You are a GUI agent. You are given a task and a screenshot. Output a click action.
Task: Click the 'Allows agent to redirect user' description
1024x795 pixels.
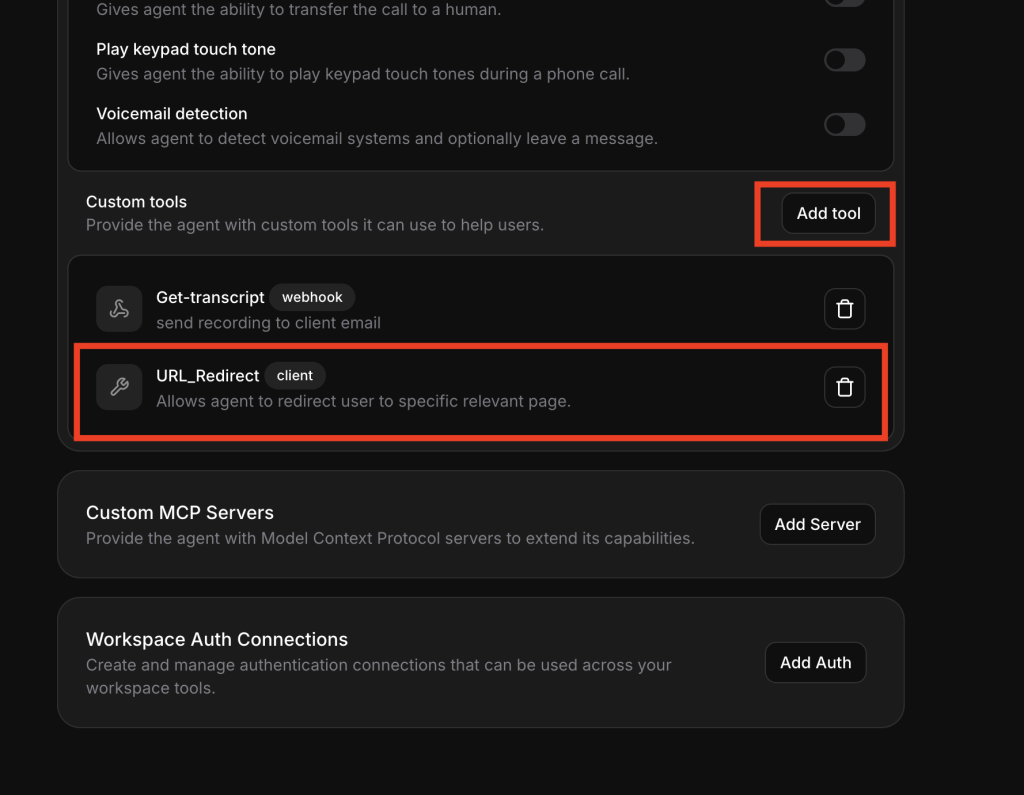363,401
